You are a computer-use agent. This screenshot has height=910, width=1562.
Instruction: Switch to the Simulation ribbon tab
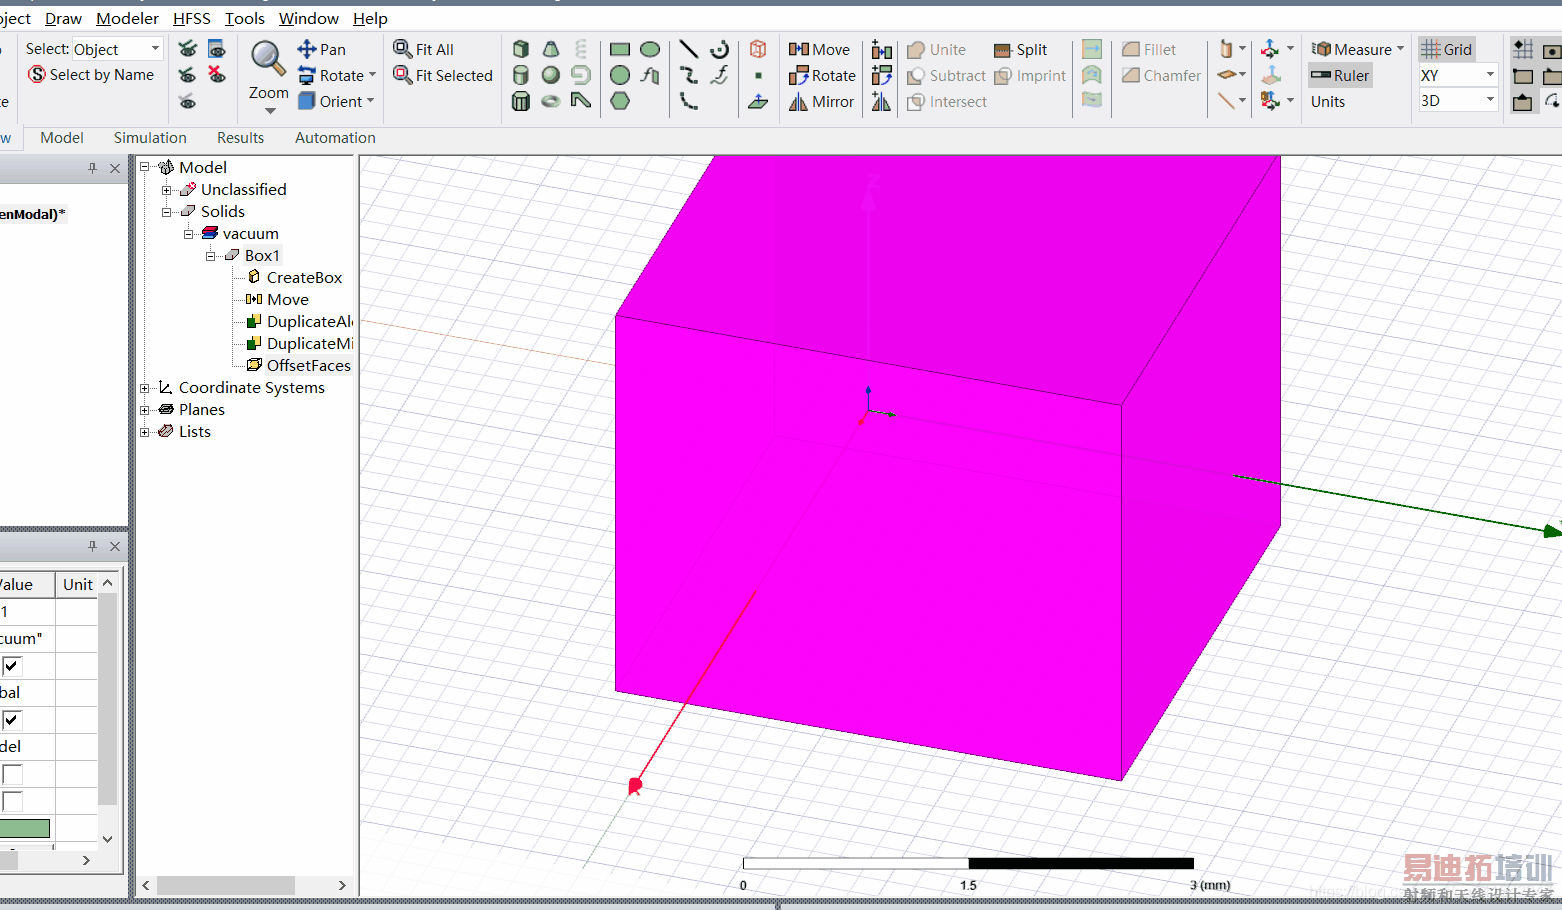(x=150, y=138)
